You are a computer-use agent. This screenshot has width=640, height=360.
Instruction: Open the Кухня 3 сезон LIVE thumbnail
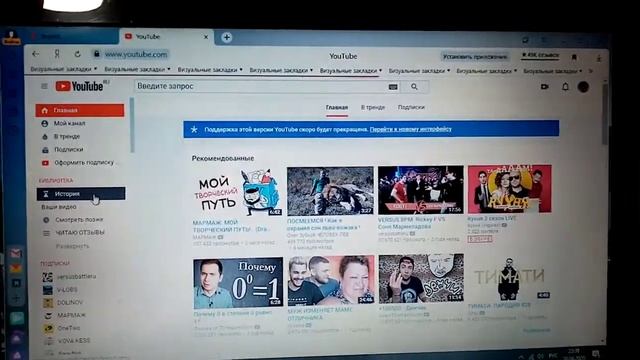coord(510,189)
